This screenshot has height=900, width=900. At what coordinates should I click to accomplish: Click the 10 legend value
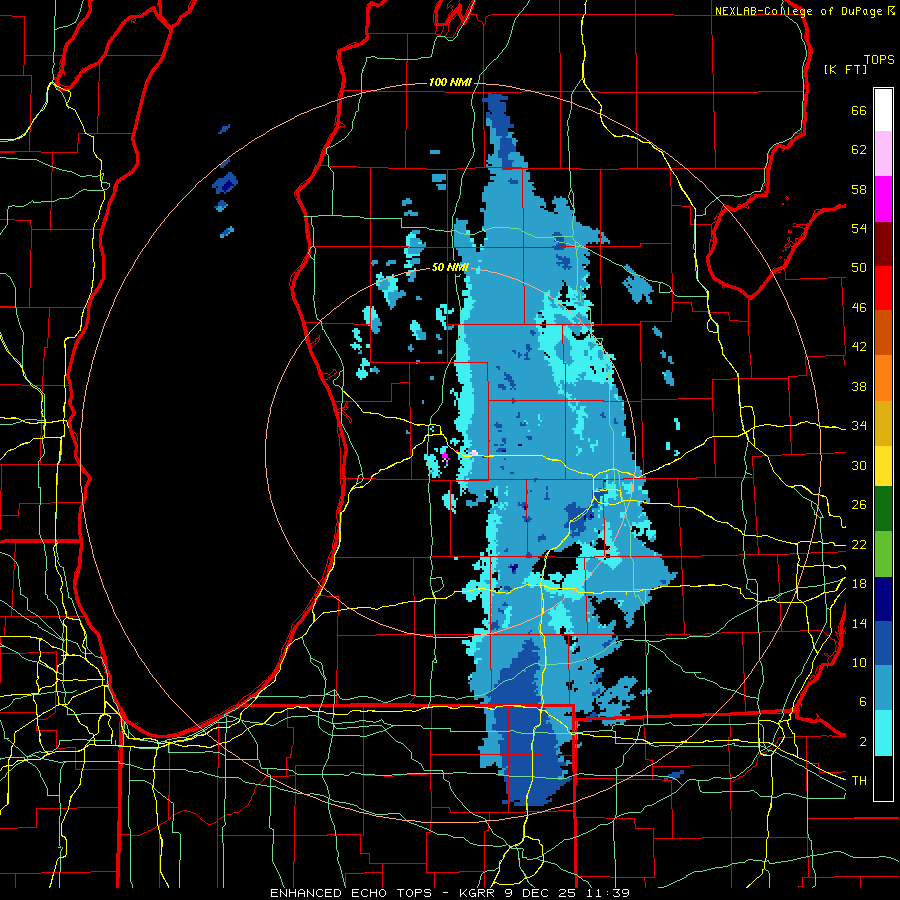pyautogui.click(x=859, y=663)
